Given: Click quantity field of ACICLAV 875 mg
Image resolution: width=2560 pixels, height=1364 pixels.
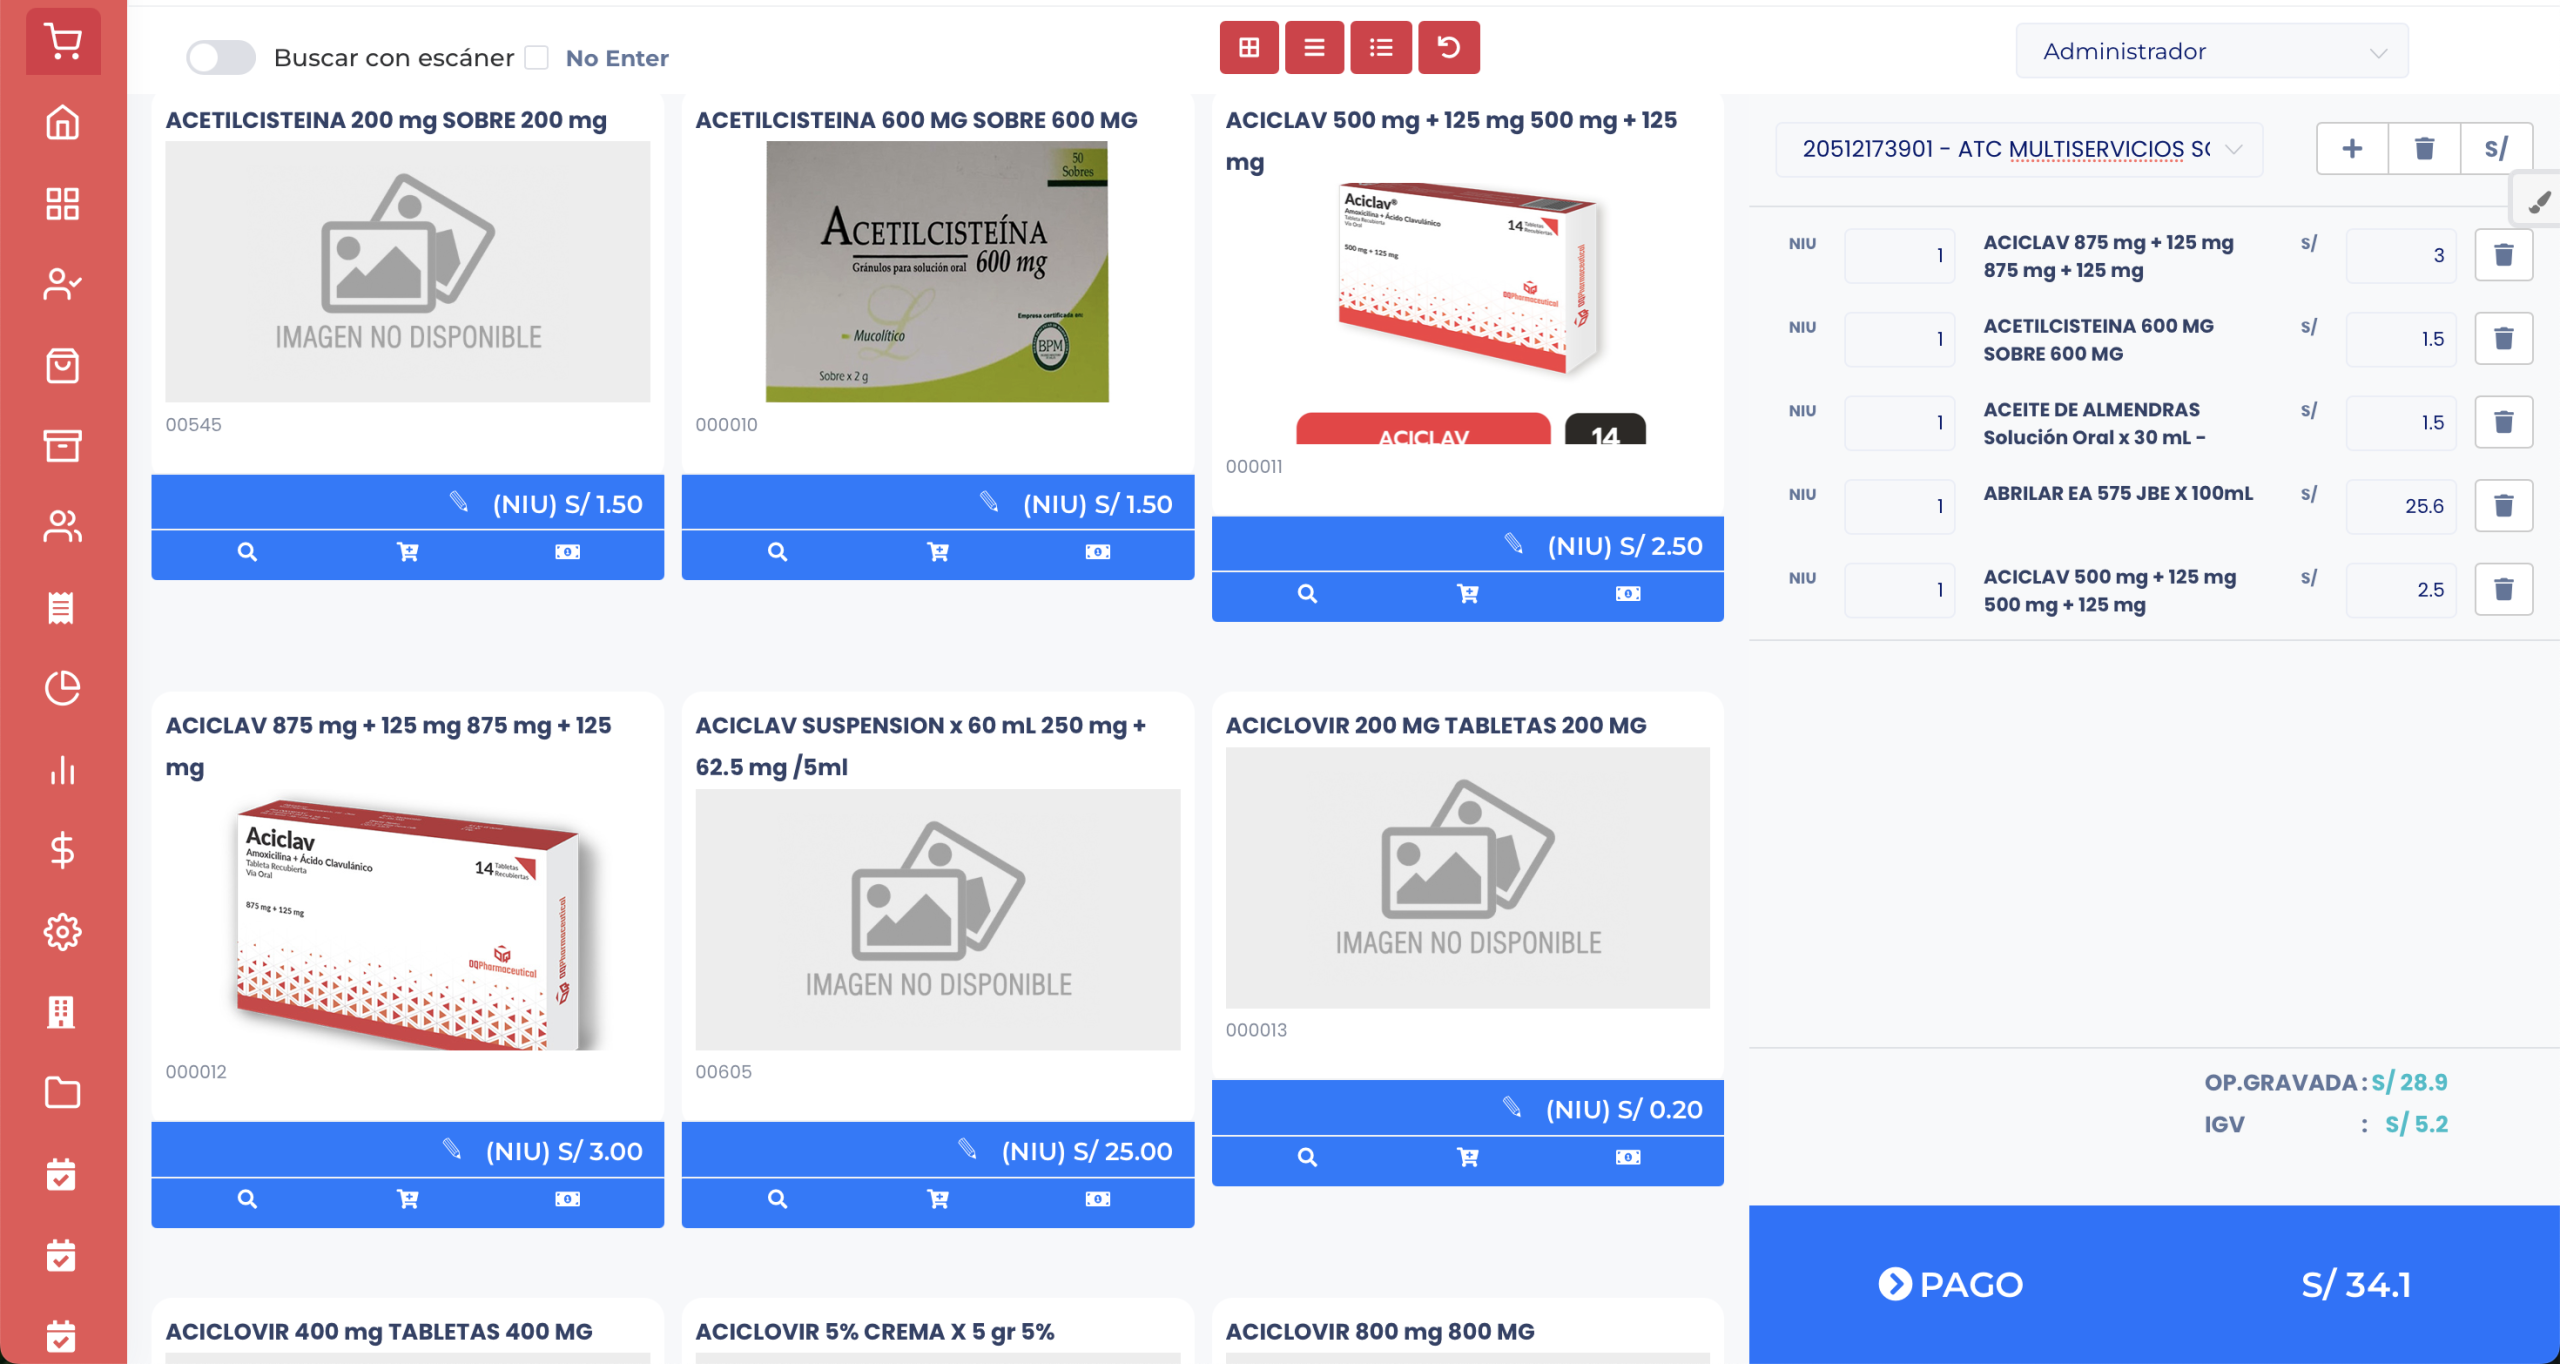Looking at the screenshot, I should [x=1898, y=256].
